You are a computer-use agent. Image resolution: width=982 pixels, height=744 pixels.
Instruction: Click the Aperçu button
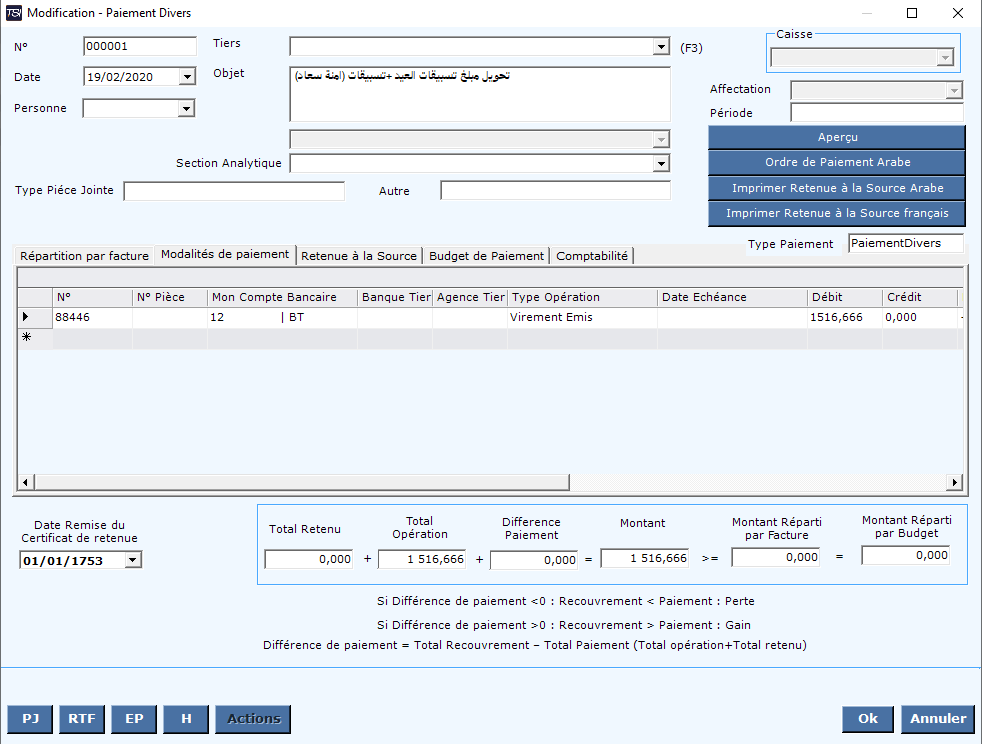(836, 137)
